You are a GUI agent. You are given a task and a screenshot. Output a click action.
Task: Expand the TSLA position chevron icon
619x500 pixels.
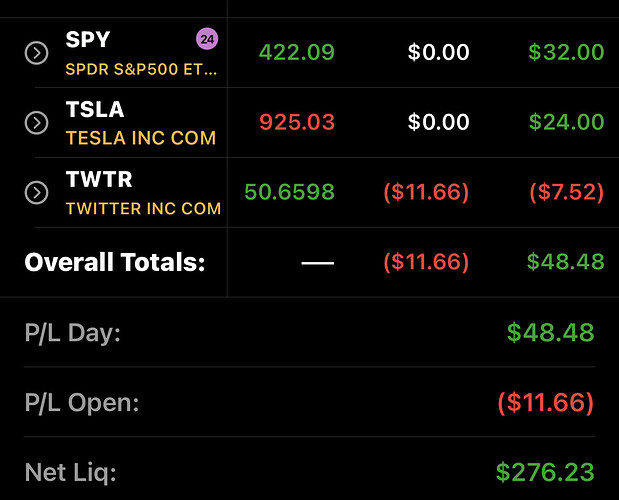[36, 123]
